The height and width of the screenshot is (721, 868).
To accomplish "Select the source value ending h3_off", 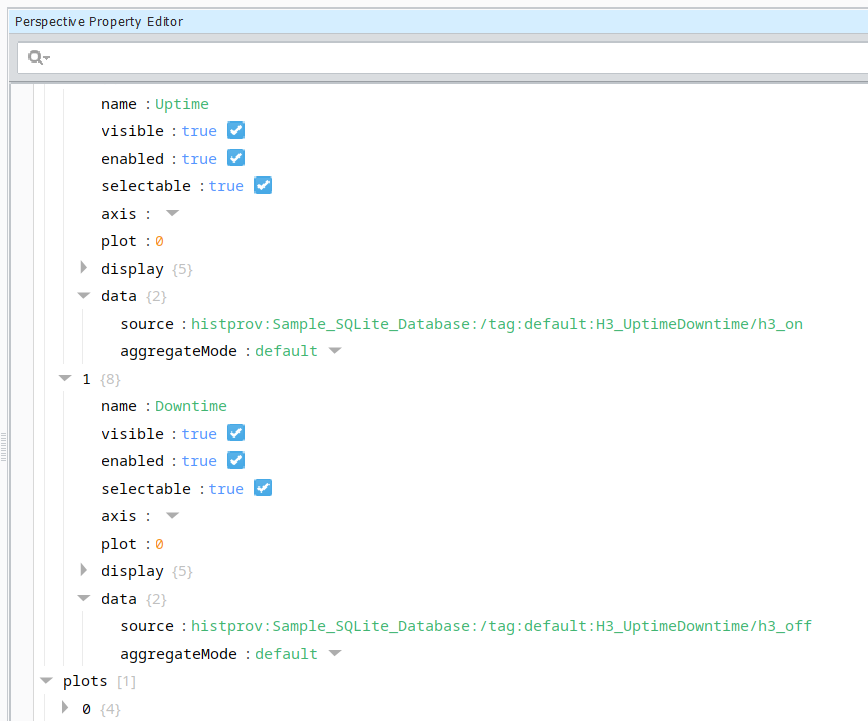I will tap(501, 626).
